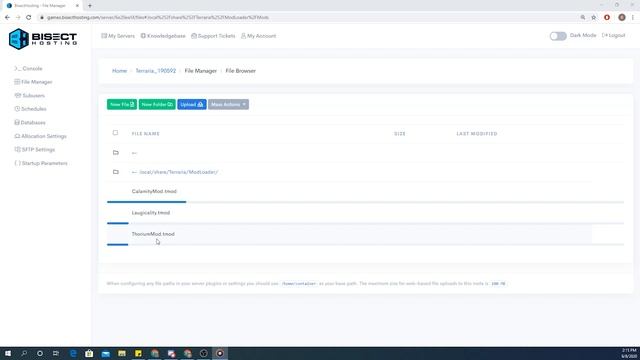This screenshot has height=360, width=640.
Task: Open Knowledgebase in the top menu
Action: tap(163, 36)
